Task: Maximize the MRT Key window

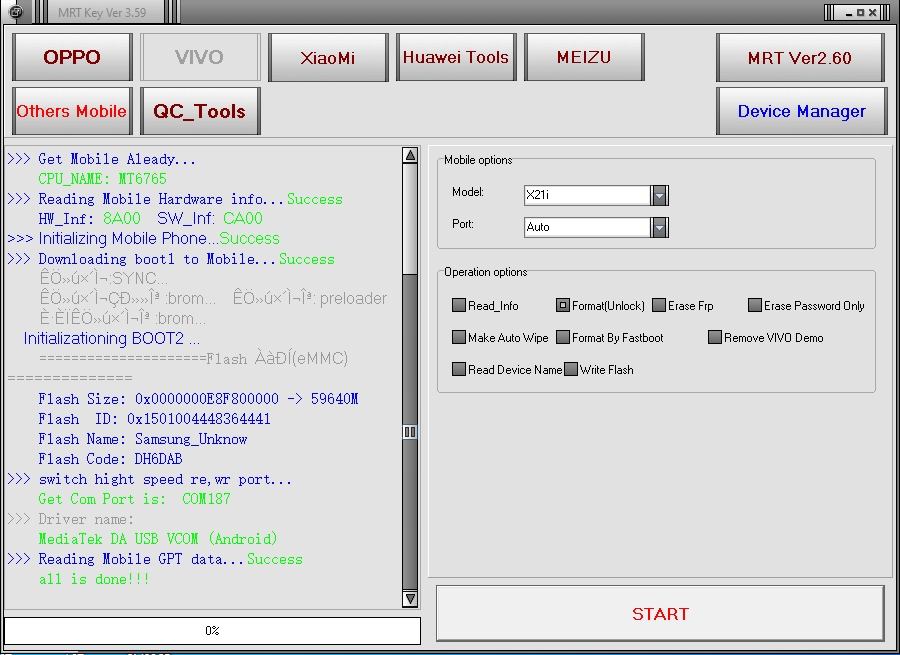Action: [860, 13]
